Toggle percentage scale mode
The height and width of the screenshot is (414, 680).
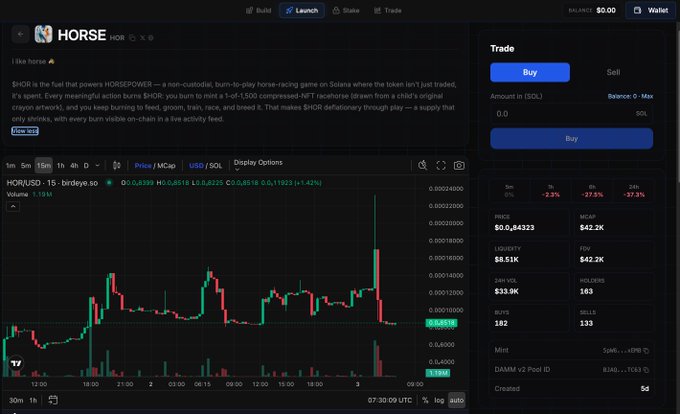[x=425, y=400]
